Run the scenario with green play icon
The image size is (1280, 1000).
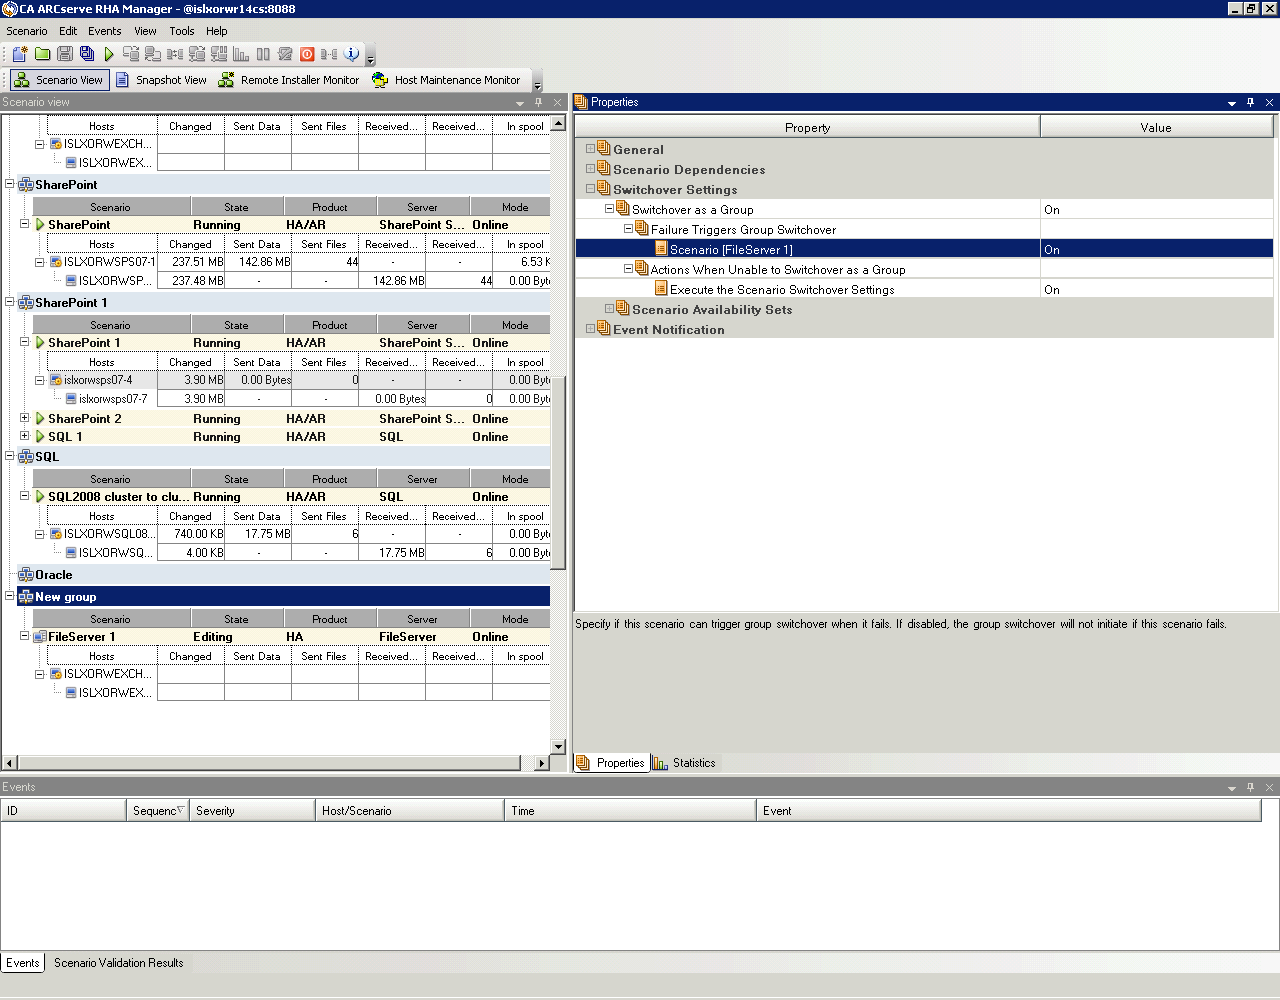click(108, 53)
